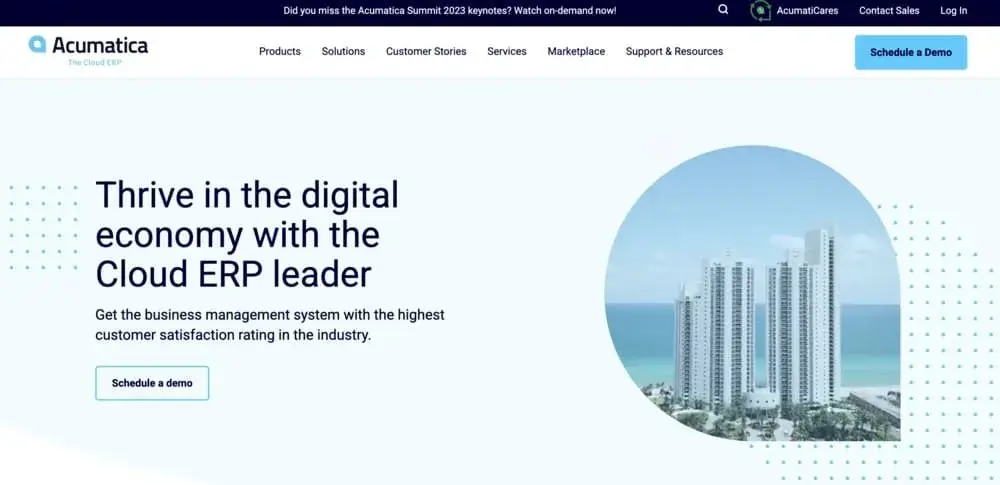Open the Contact Sales link
The height and width of the screenshot is (485, 1000).
coord(889,10)
